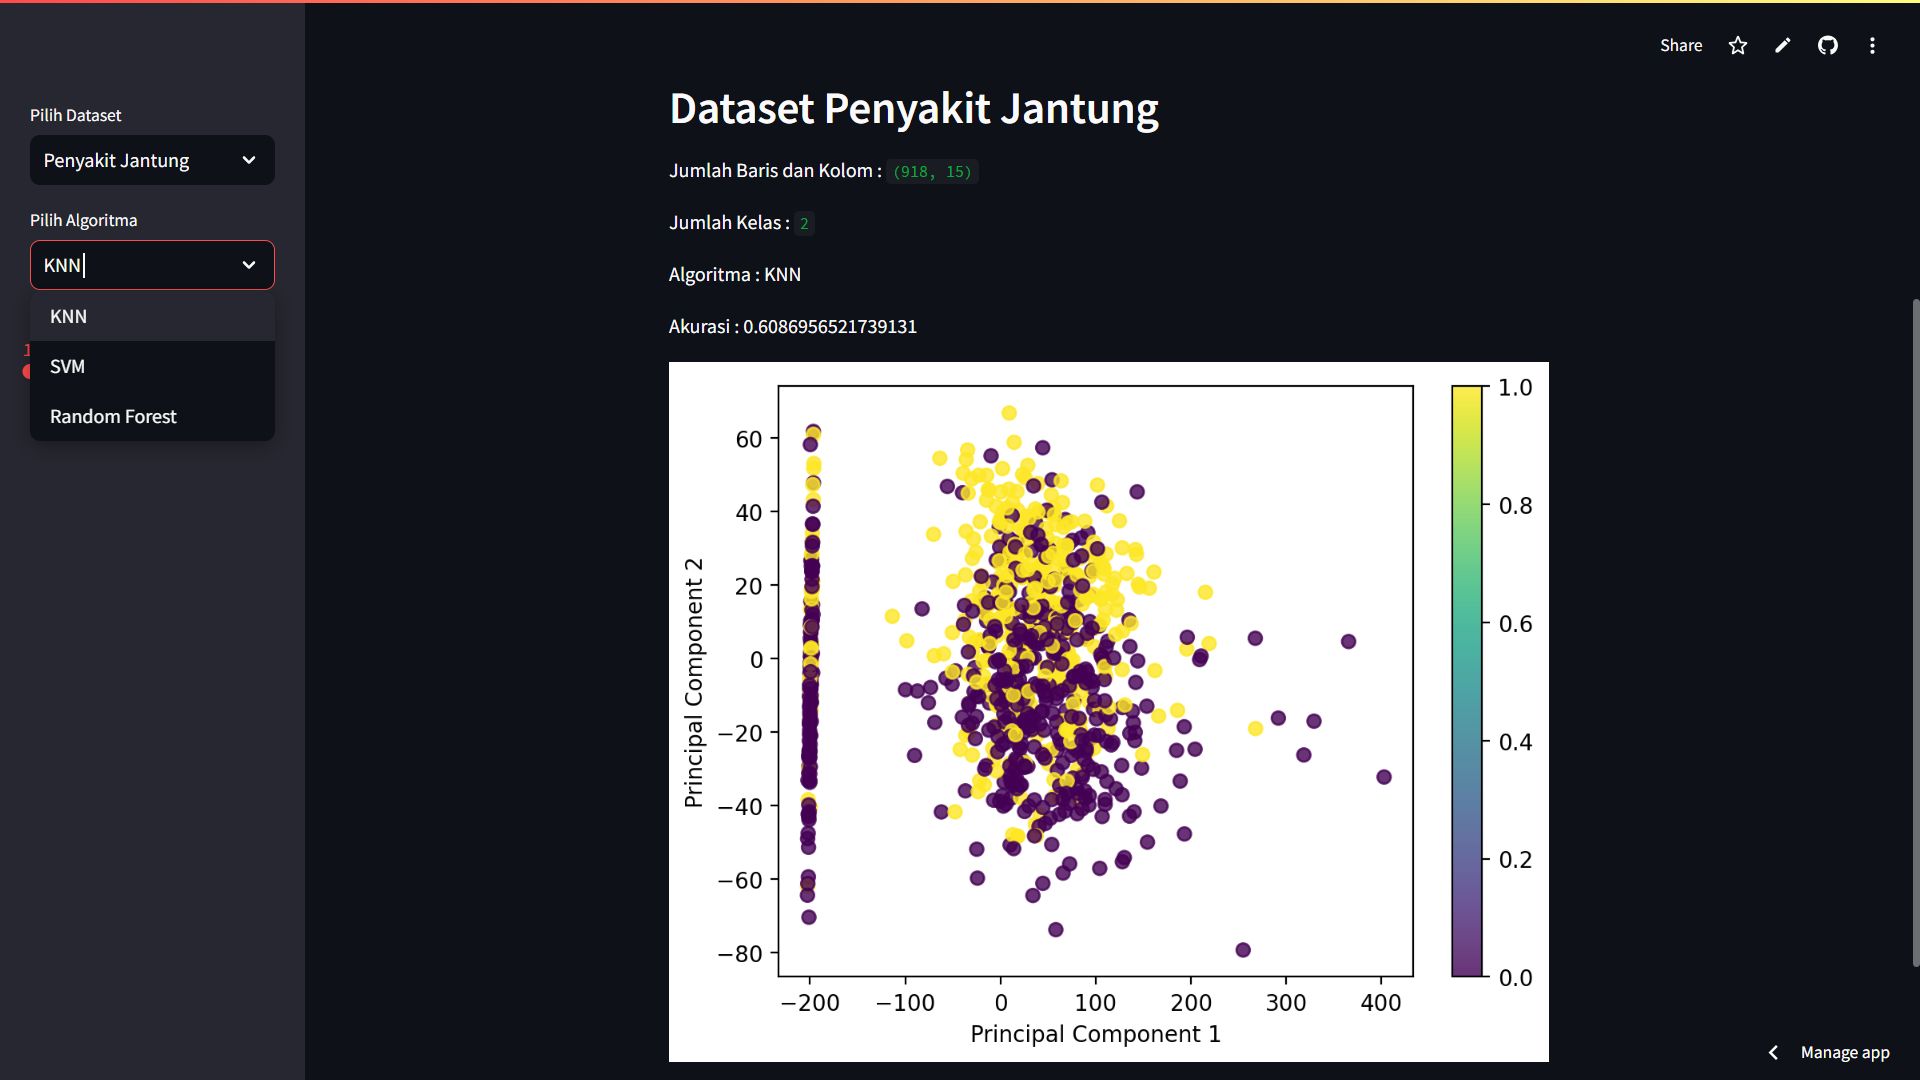1920x1080 pixels.
Task: Open the GitHub repository icon
Action: (1828, 45)
